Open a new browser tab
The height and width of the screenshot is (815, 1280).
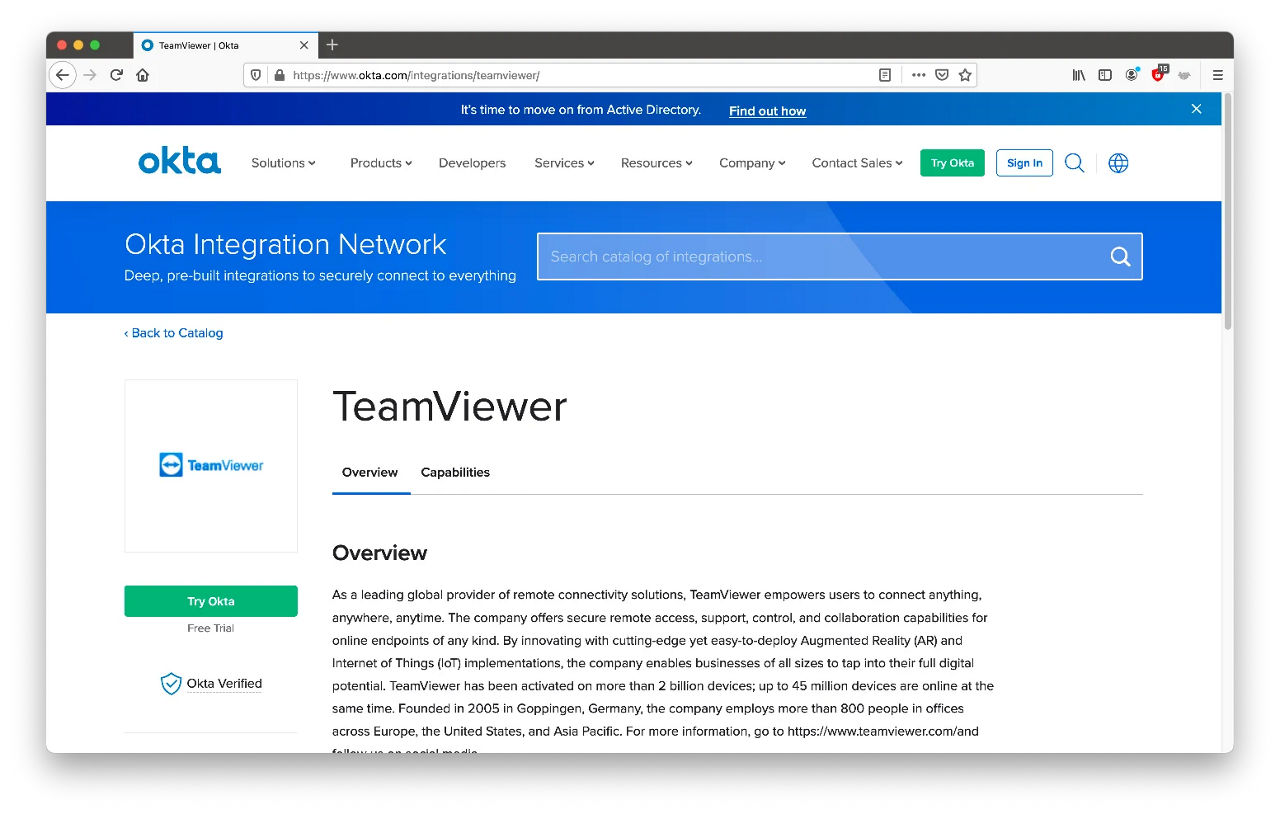pos(332,45)
